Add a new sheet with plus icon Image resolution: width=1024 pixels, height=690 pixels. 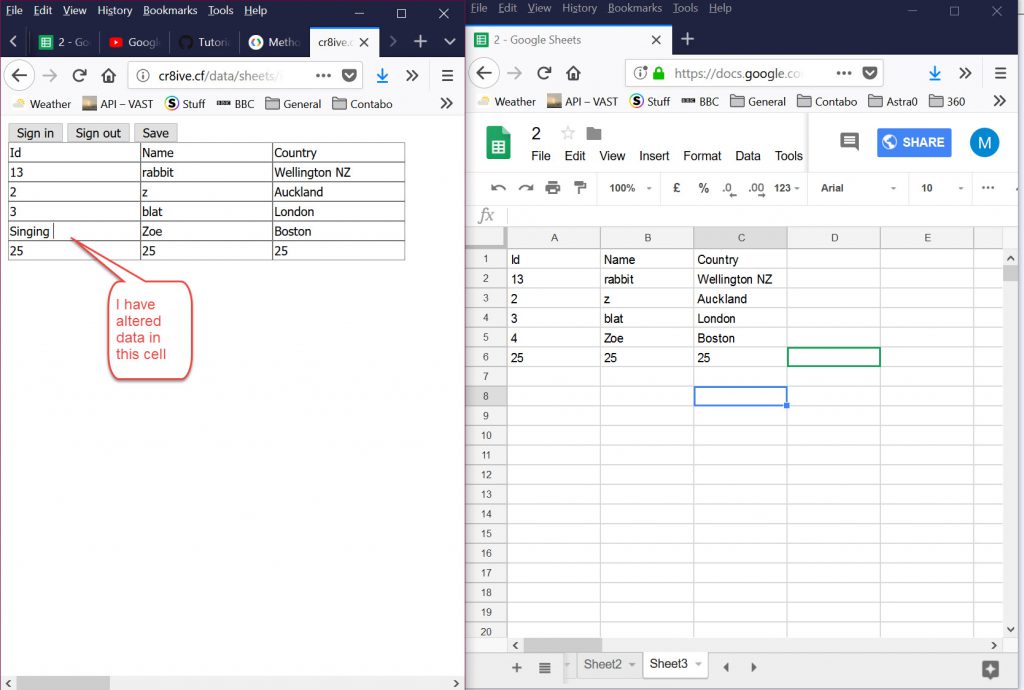click(x=517, y=667)
